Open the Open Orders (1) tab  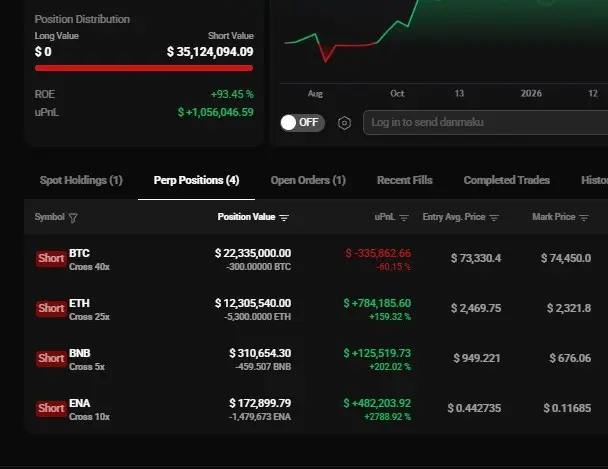(x=308, y=180)
